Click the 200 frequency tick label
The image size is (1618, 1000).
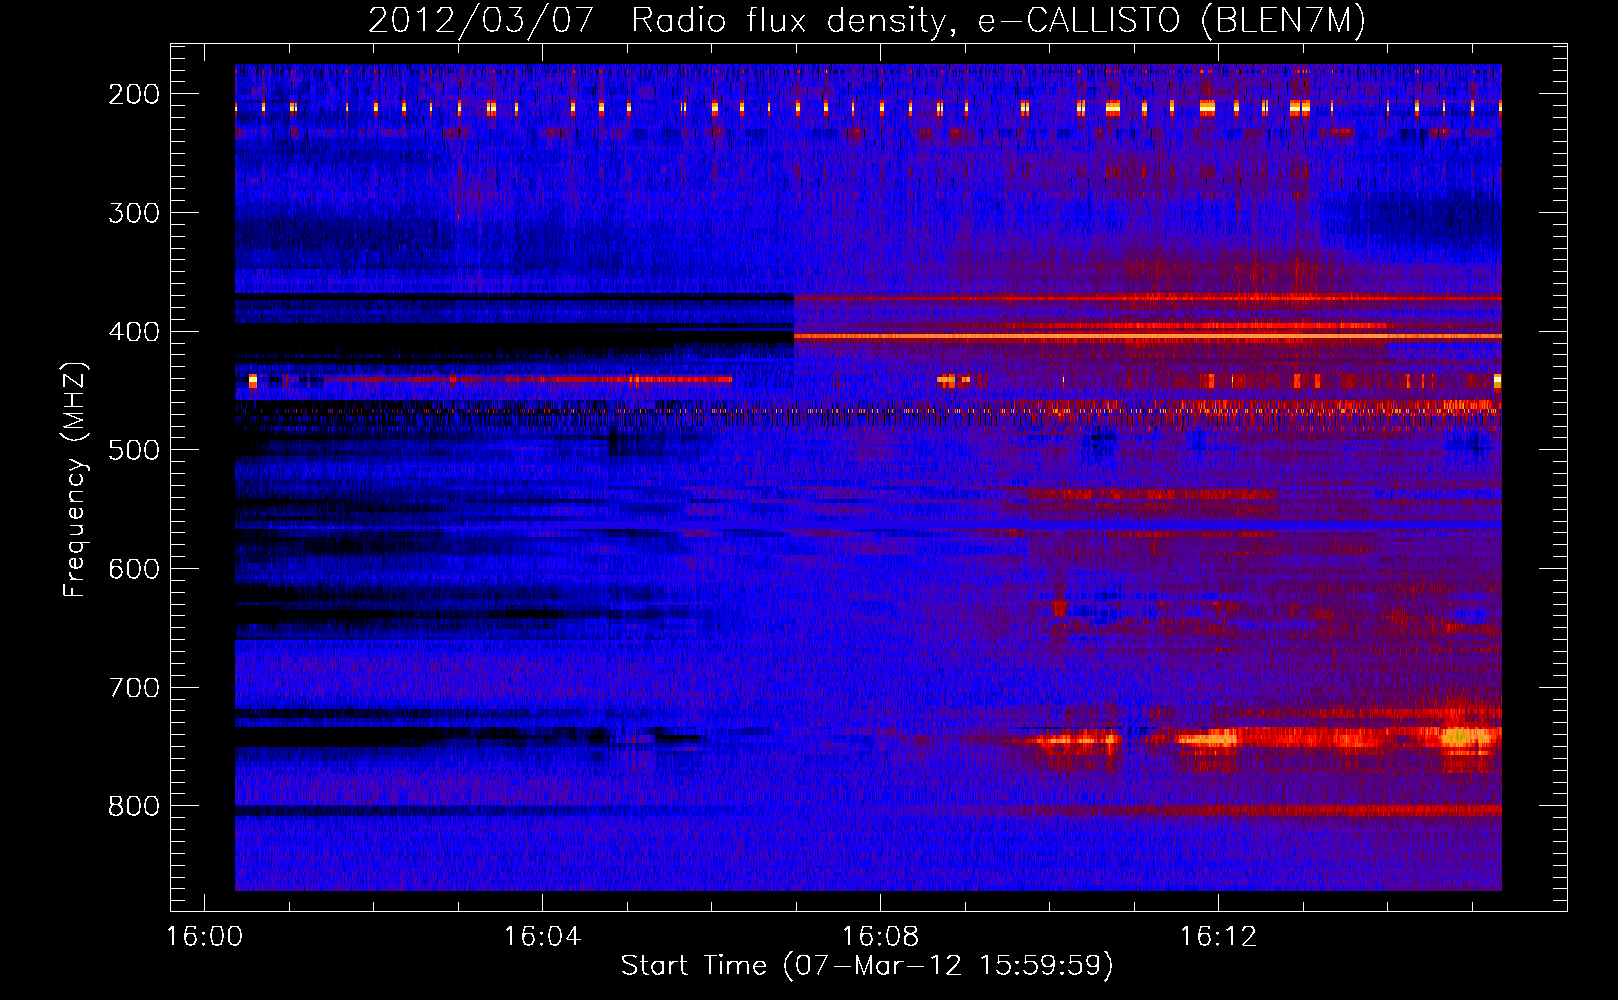[x=134, y=94]
